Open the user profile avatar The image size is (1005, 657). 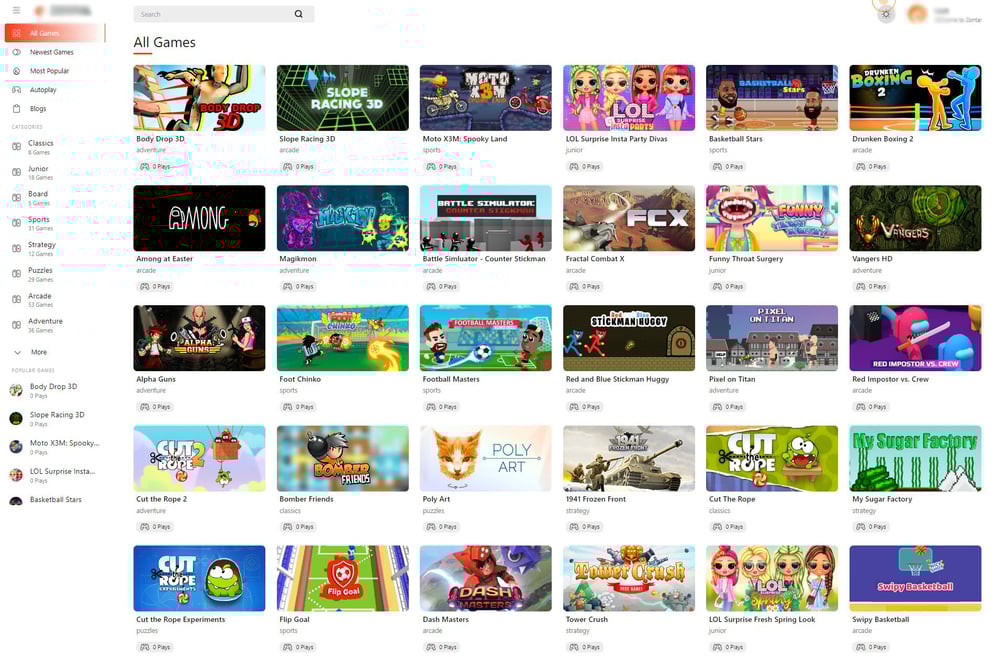pos(917,14)
